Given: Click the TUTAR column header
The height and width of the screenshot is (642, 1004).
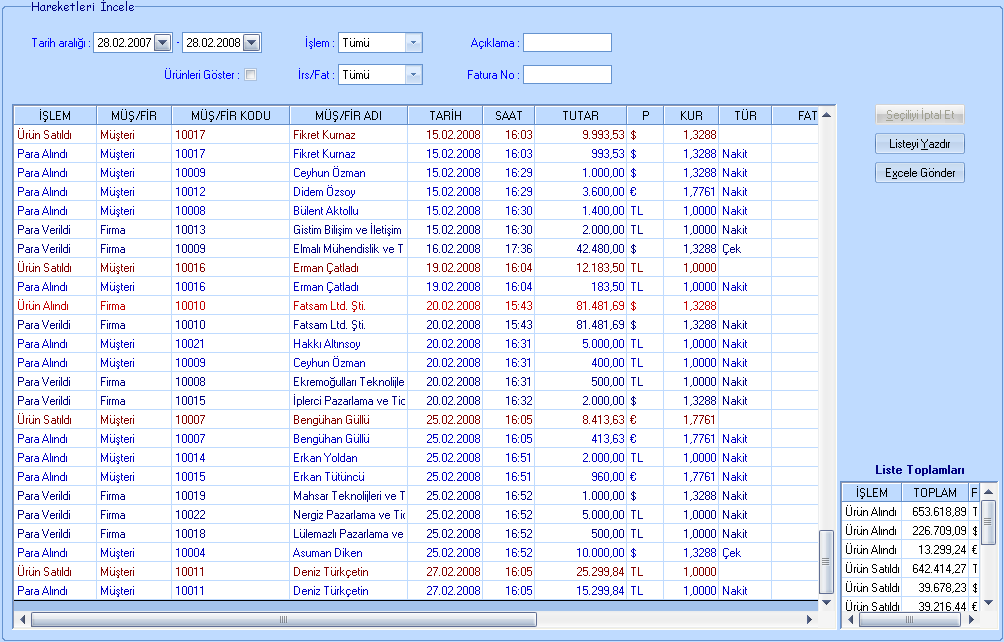Looking at the screenshot, I should tap(580, 116).
